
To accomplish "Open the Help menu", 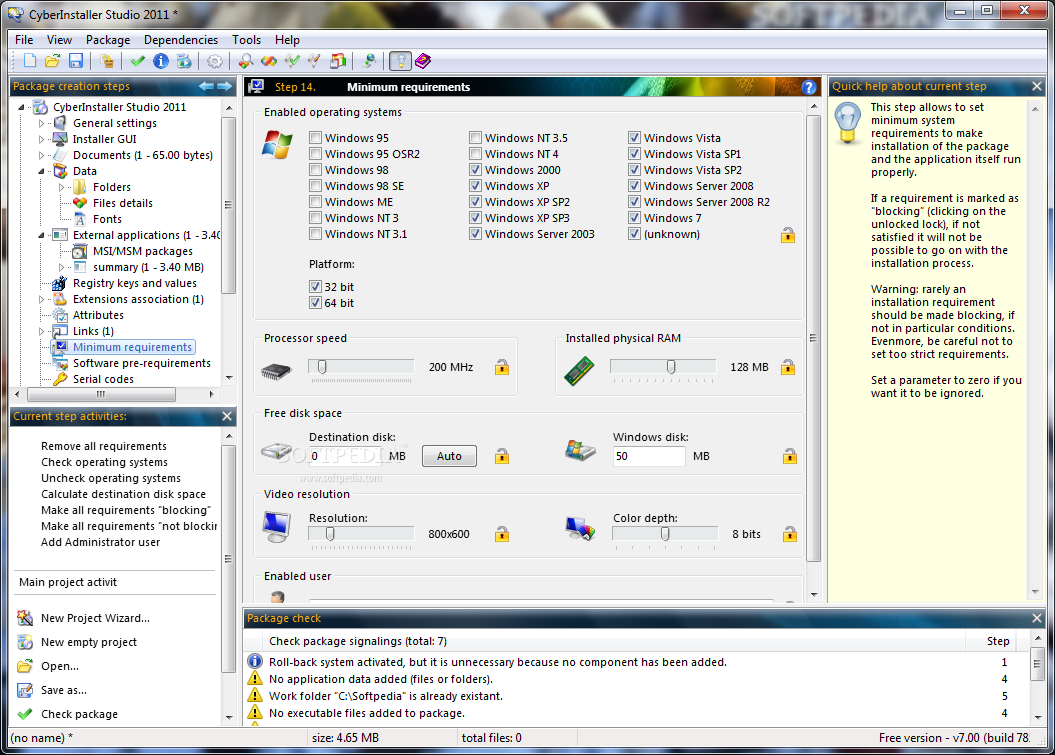I will [287, 40].
